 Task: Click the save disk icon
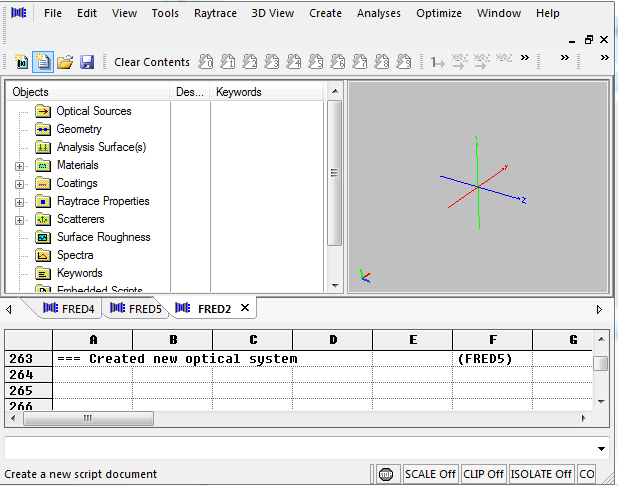tap(87, 62)
